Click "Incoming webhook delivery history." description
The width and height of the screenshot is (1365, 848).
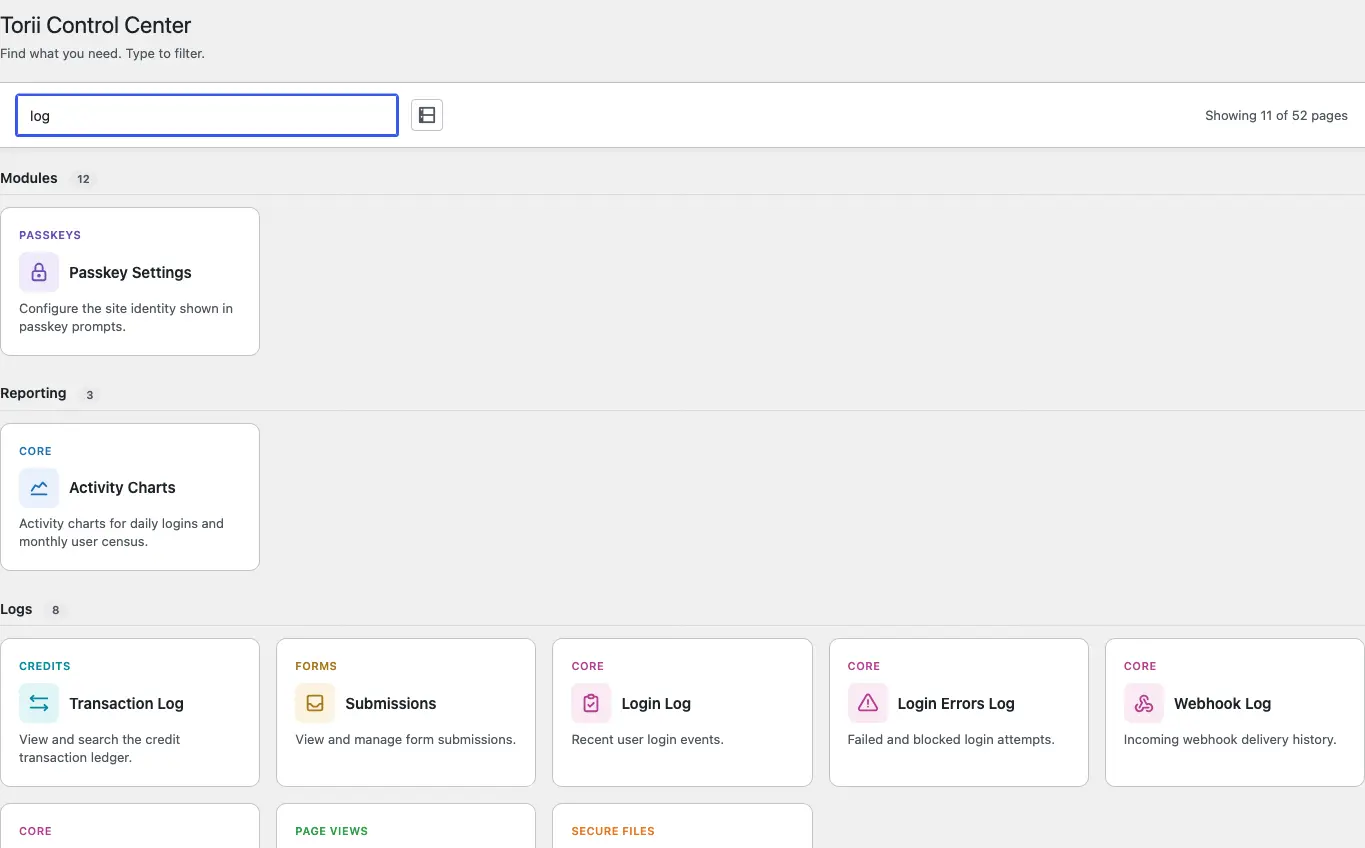tap(1230, 740)
